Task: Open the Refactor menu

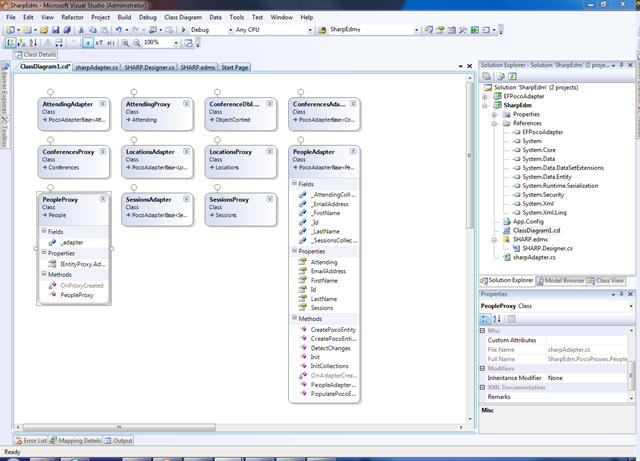Action: point(72,17)
